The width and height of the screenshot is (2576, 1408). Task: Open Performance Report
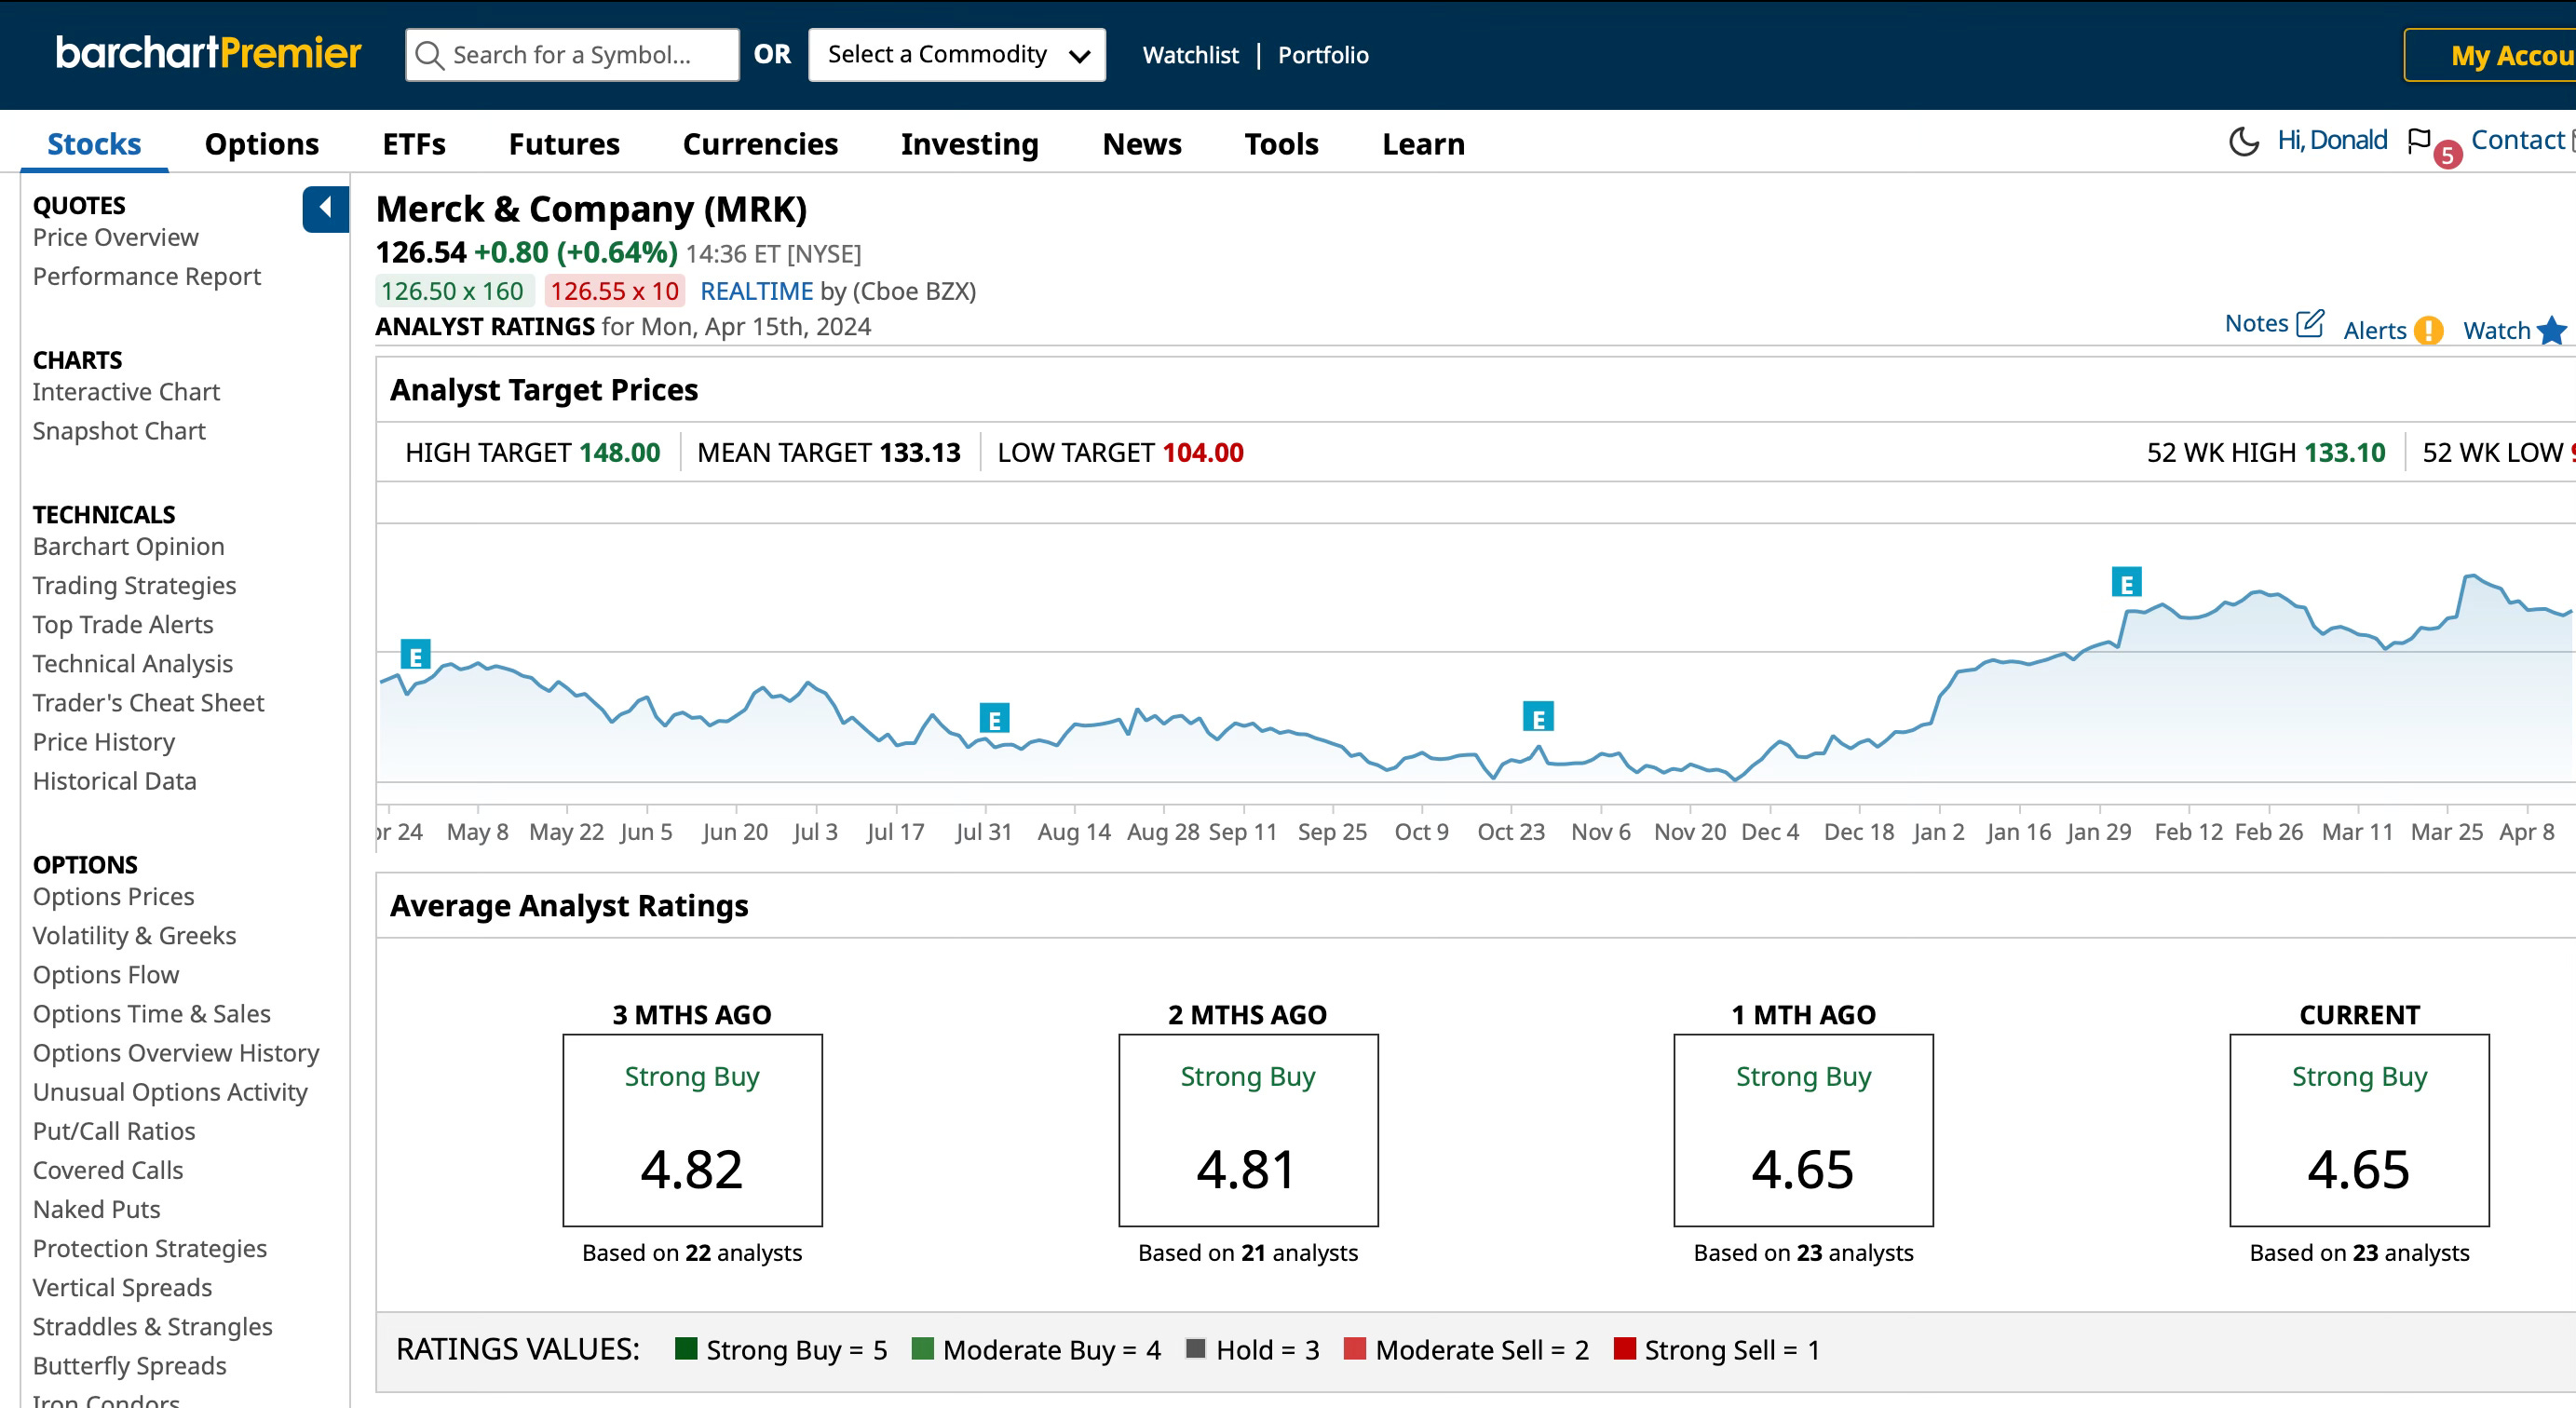[147, 276]
